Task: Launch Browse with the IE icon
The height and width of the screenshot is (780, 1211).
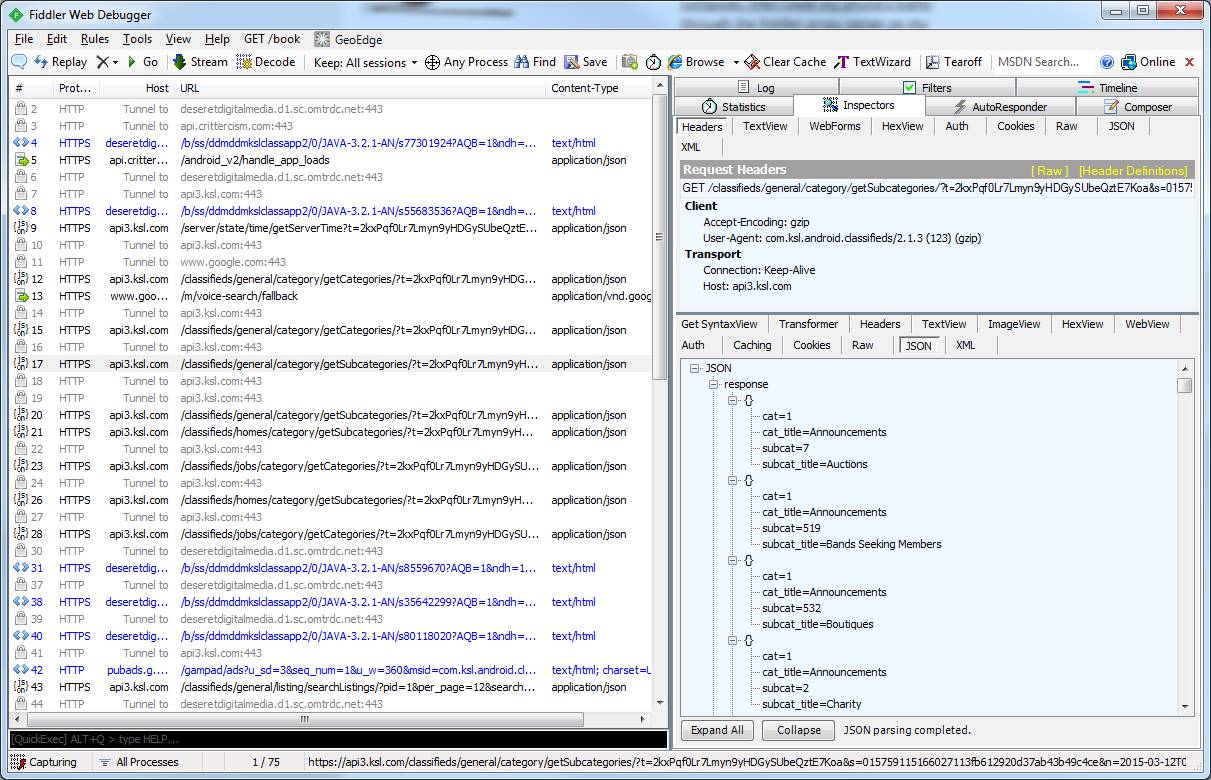Action: pyautogui.click(x=696, y=62)
